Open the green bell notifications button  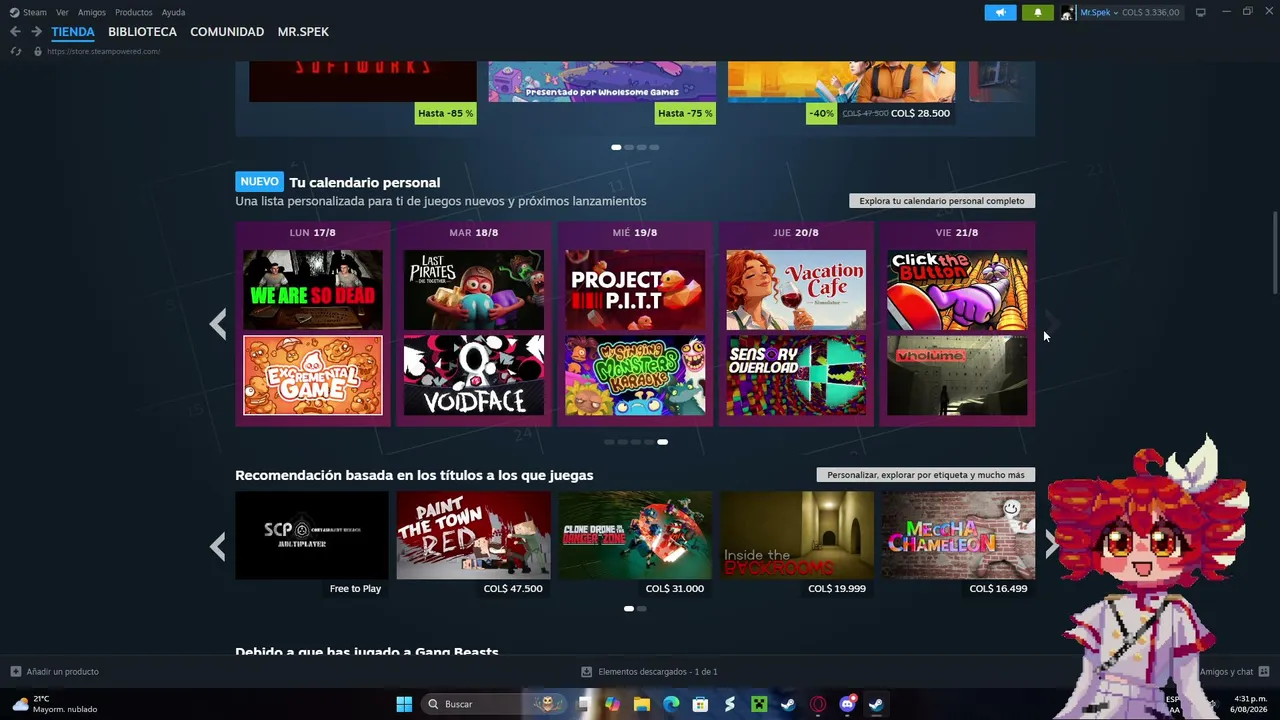1038,13
